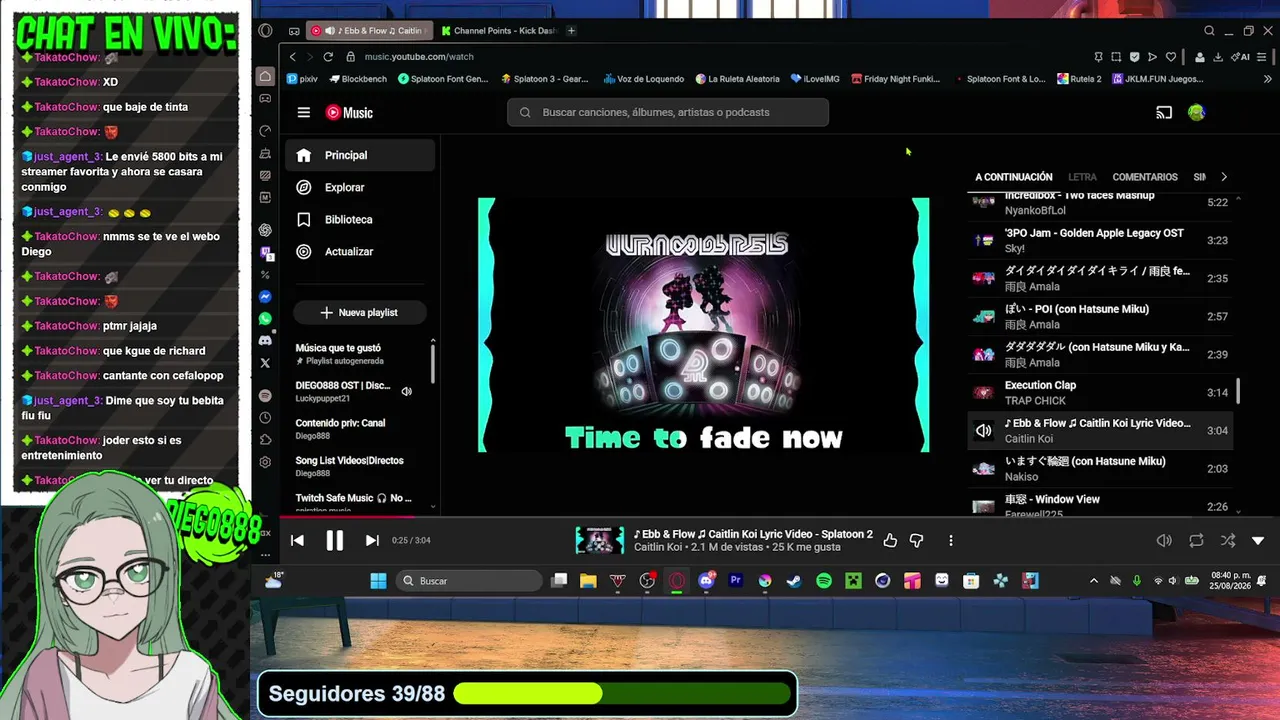Collapse the player page with the arrow
1280x720 pixels.
click(1258, 540)
